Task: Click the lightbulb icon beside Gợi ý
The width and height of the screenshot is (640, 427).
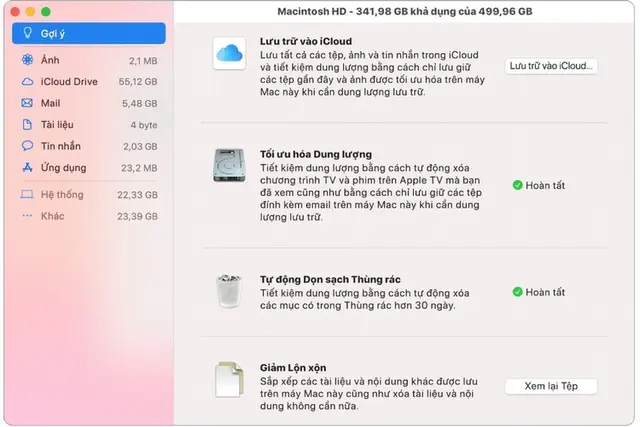Action: [x=27, y=33]
